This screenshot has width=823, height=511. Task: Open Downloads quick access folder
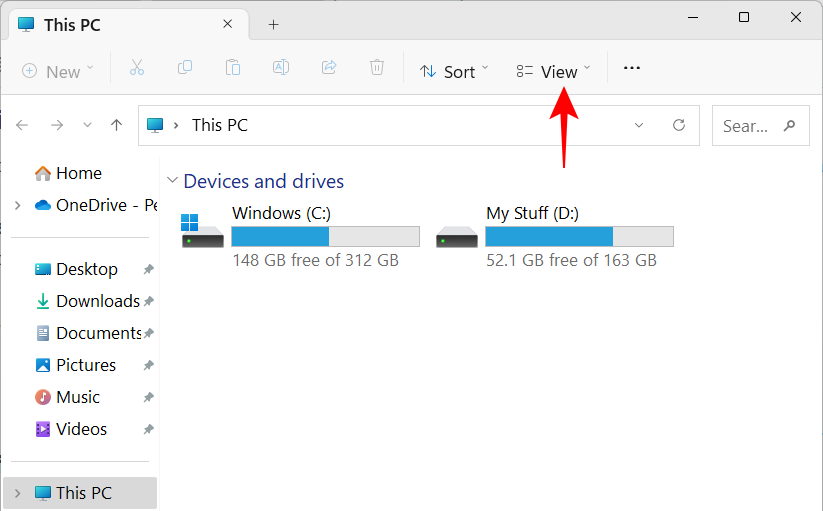click(x=88, y=301)
